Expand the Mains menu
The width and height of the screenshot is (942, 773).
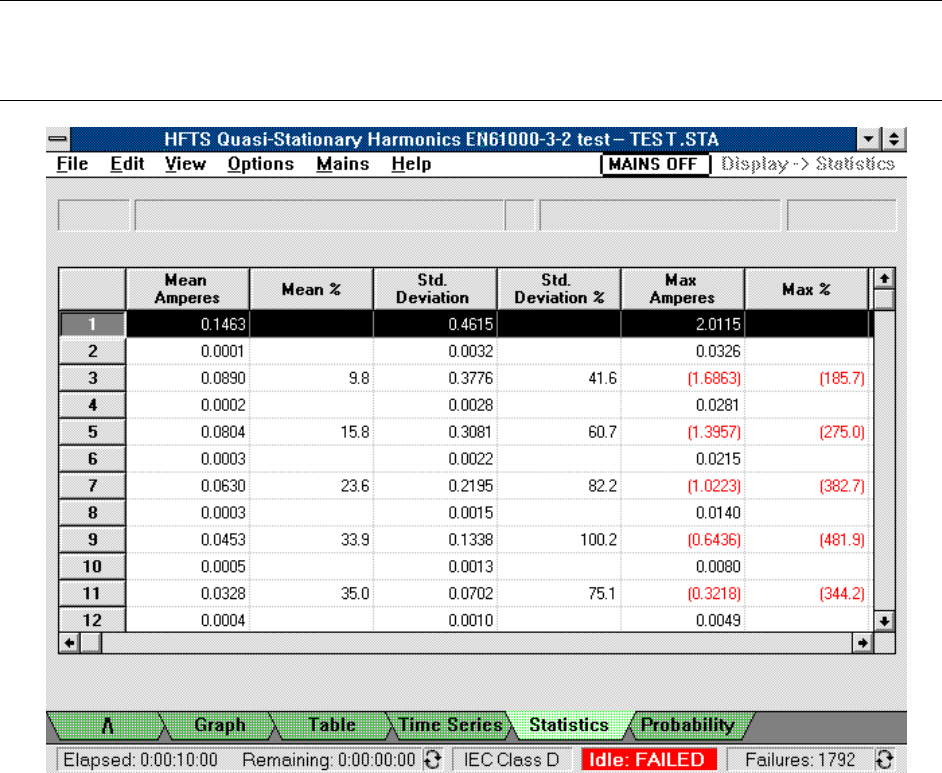tap(342, 164)
